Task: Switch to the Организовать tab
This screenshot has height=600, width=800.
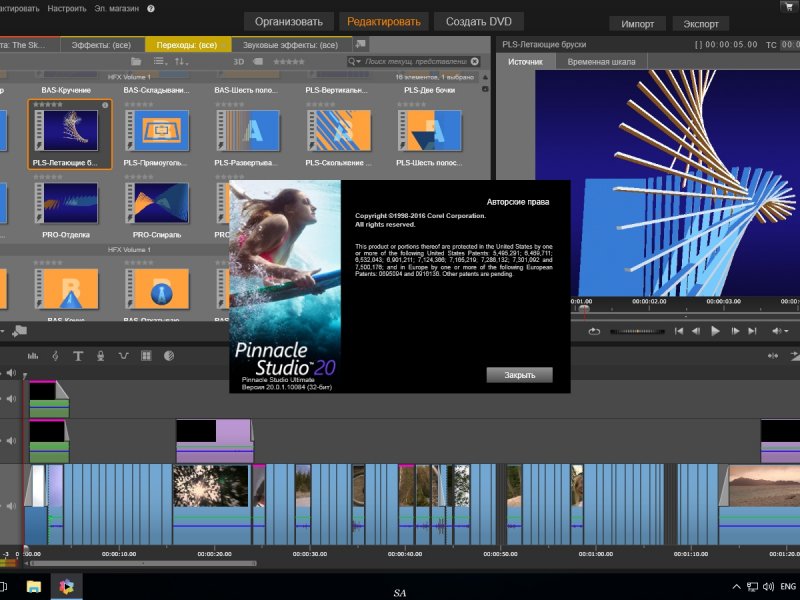Action: point(289,22)
